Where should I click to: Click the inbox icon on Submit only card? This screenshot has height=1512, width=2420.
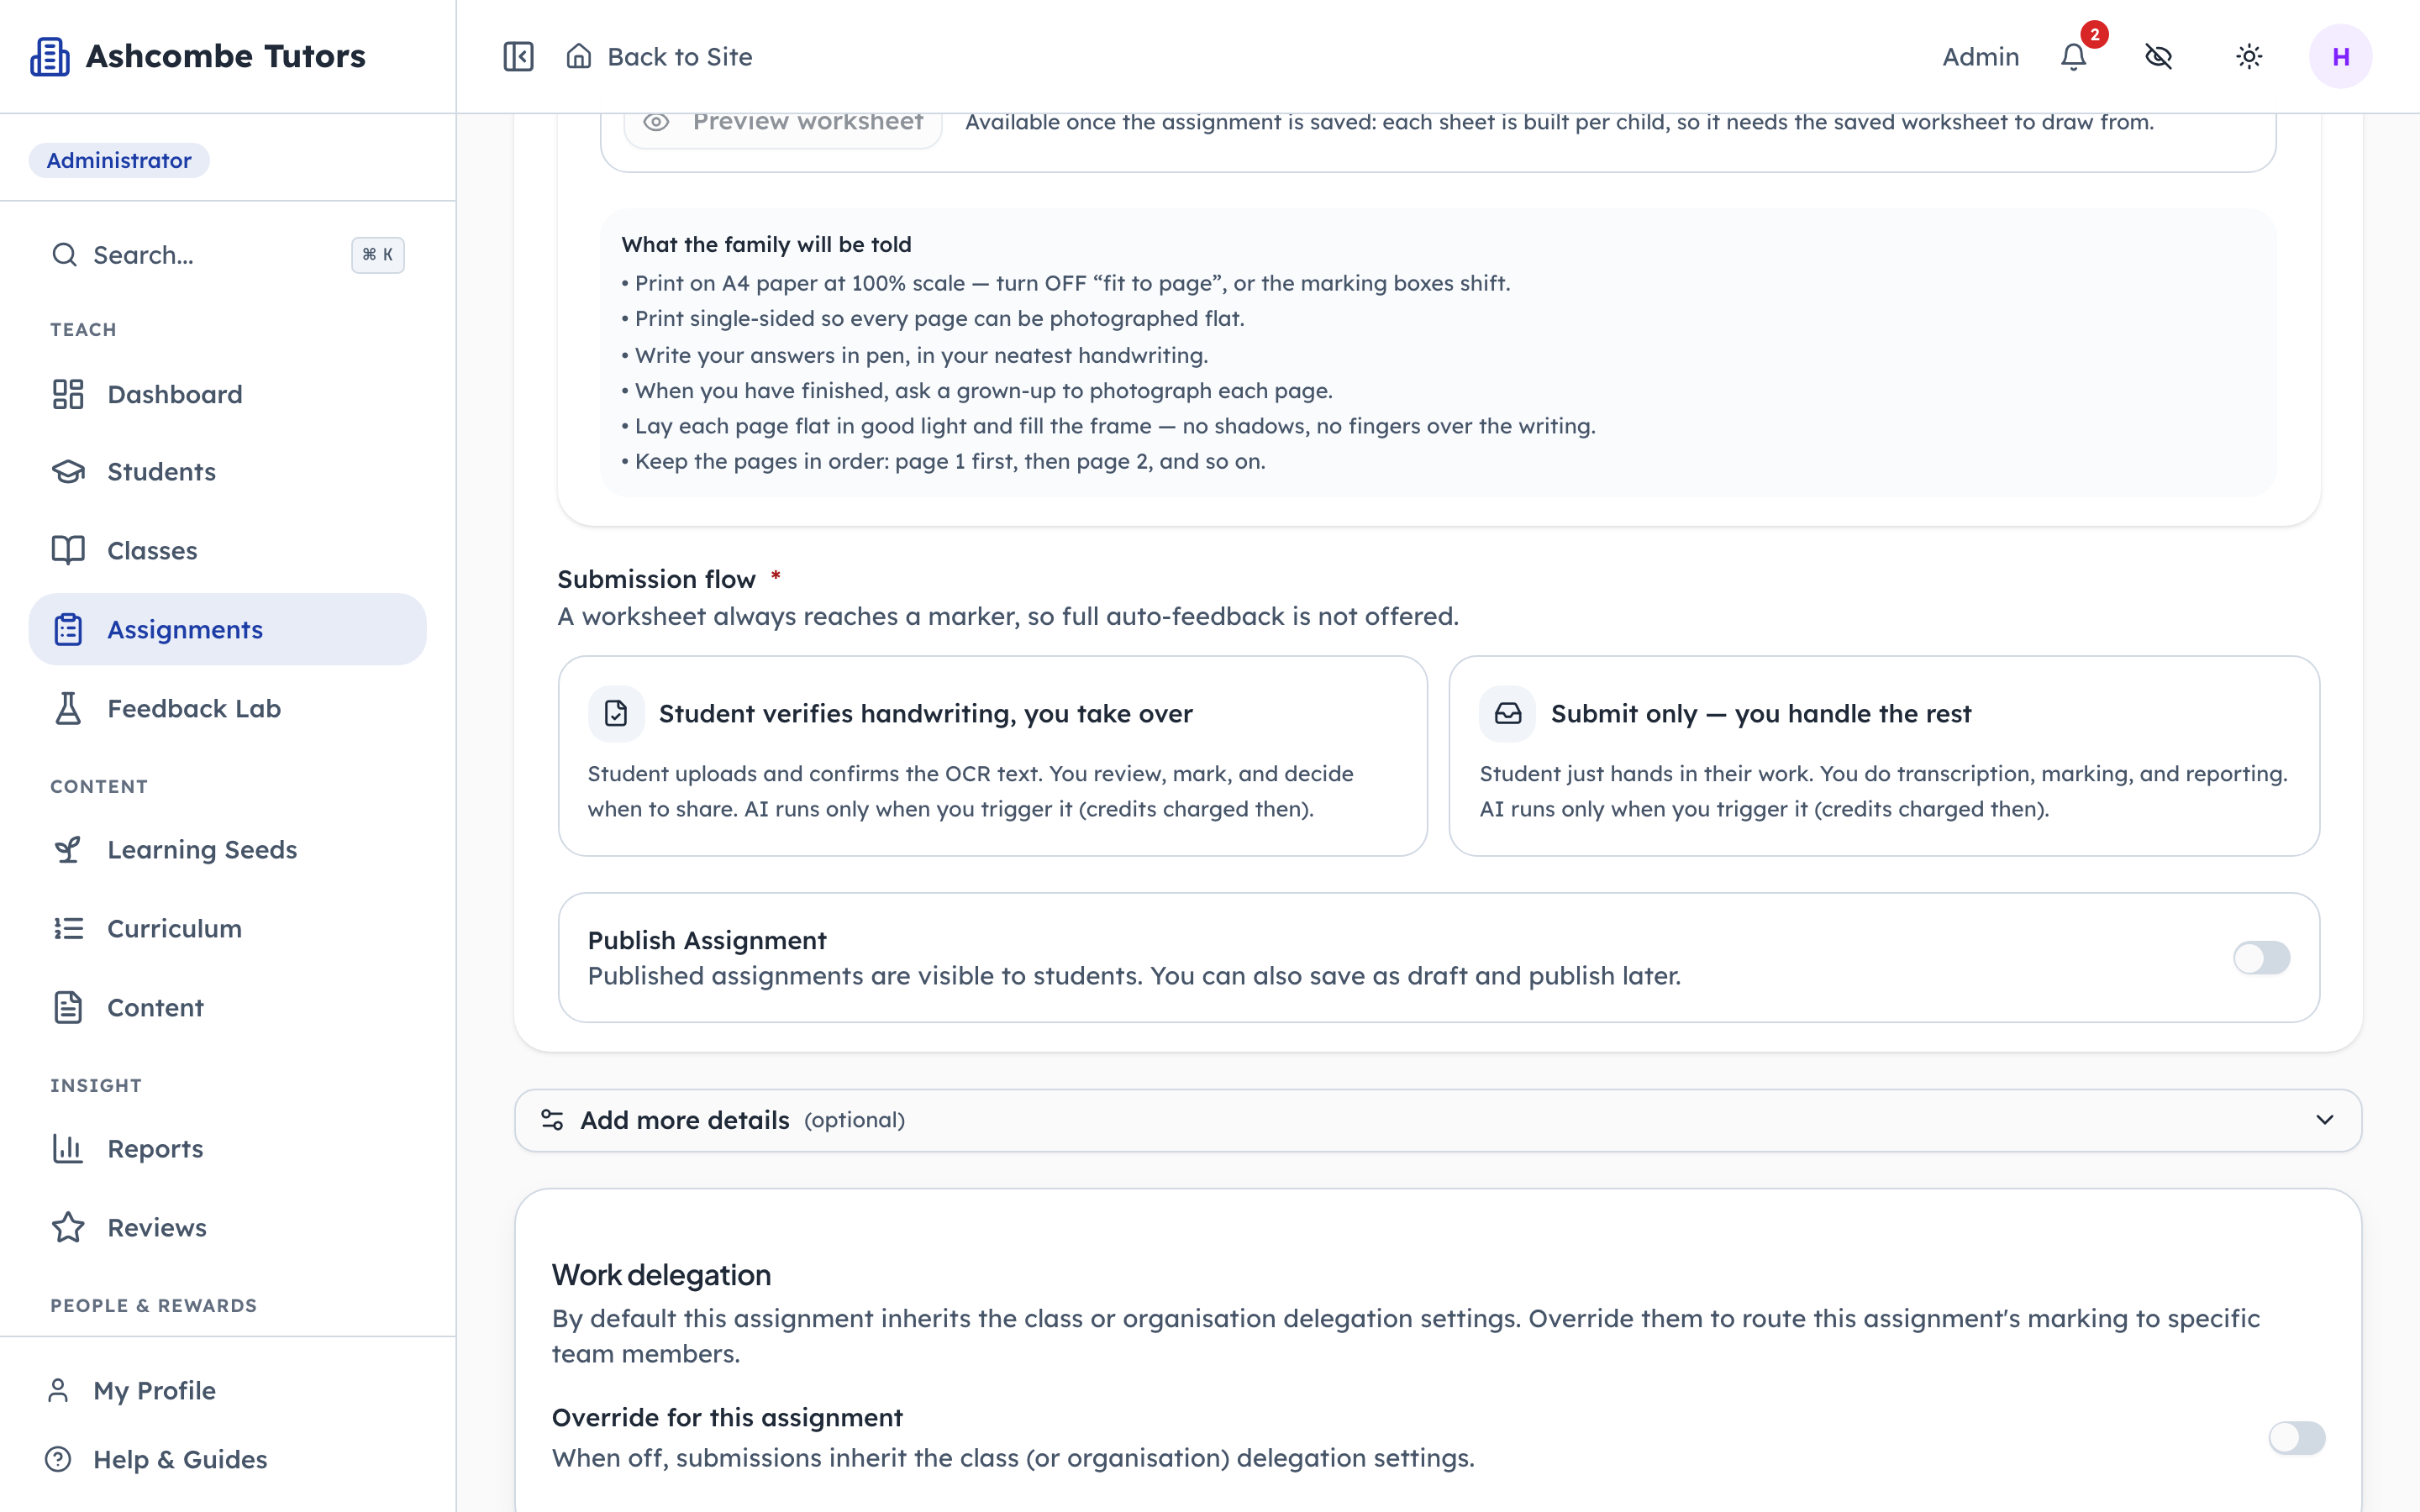click(x=1507, y=713)
